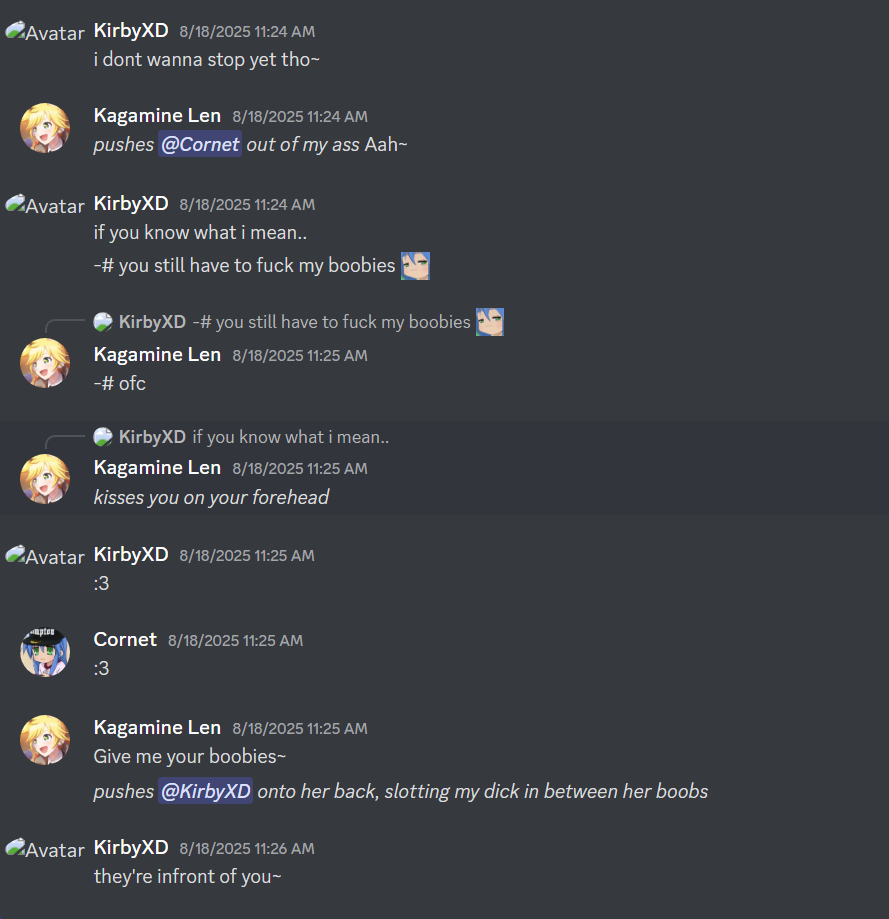Jump to the replied message "if you know what i mean.."
The height and width of the screenshot is (919, 889).
[291, 437]
